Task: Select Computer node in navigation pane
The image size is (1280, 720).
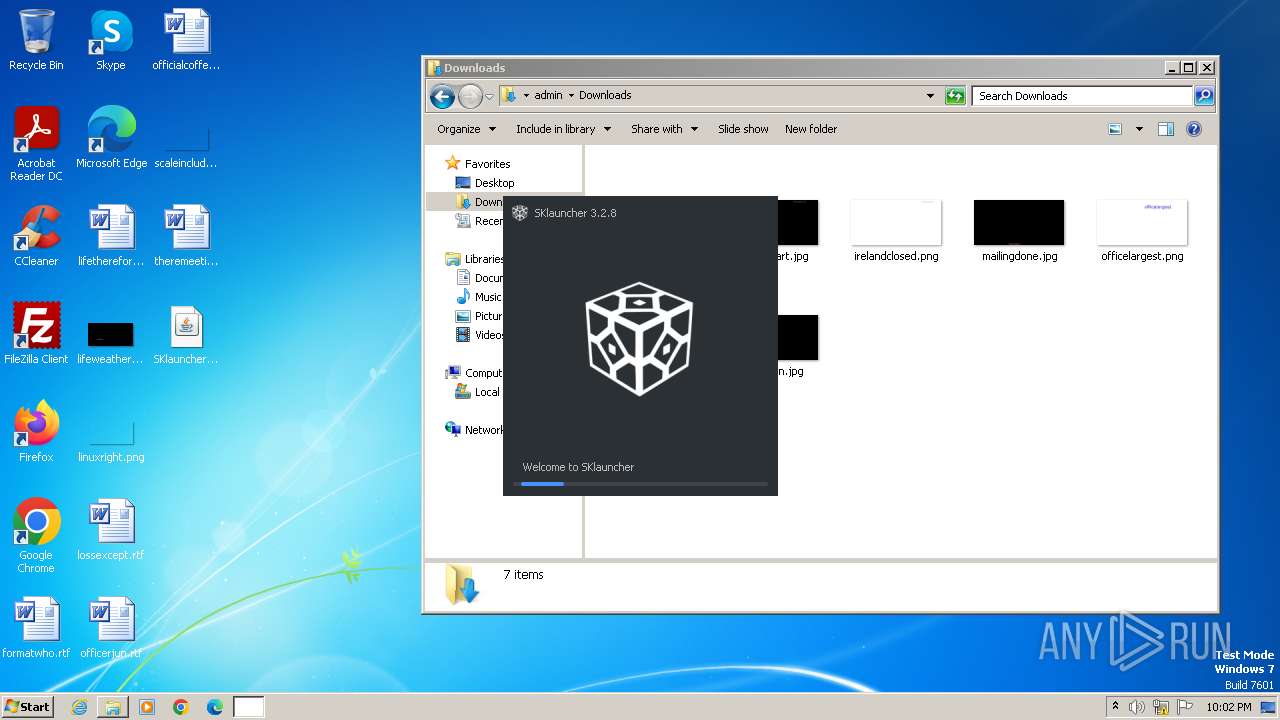Action: pyautogui.click(x=474, y=373)
